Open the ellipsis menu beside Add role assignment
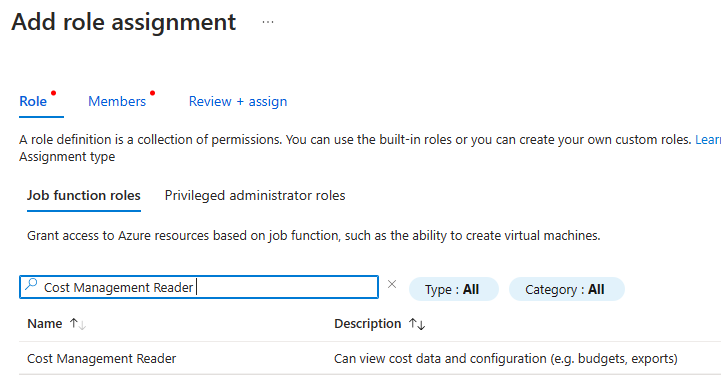 (x=268, y=22)
